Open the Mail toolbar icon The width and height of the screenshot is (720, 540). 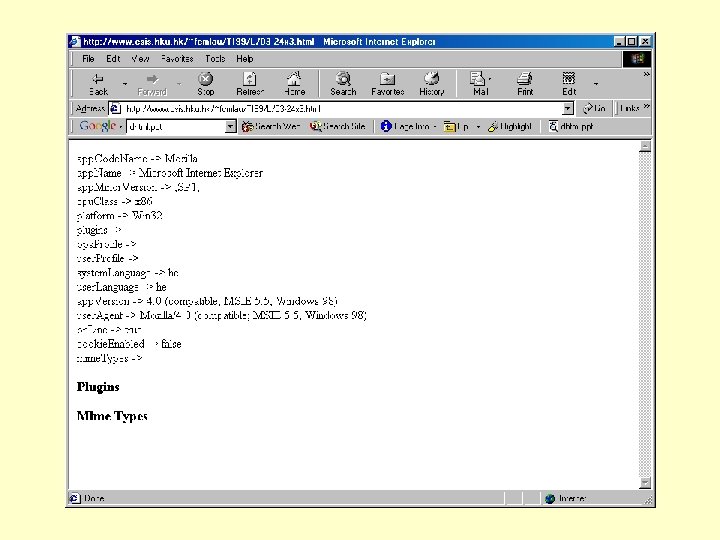(477, 79)
